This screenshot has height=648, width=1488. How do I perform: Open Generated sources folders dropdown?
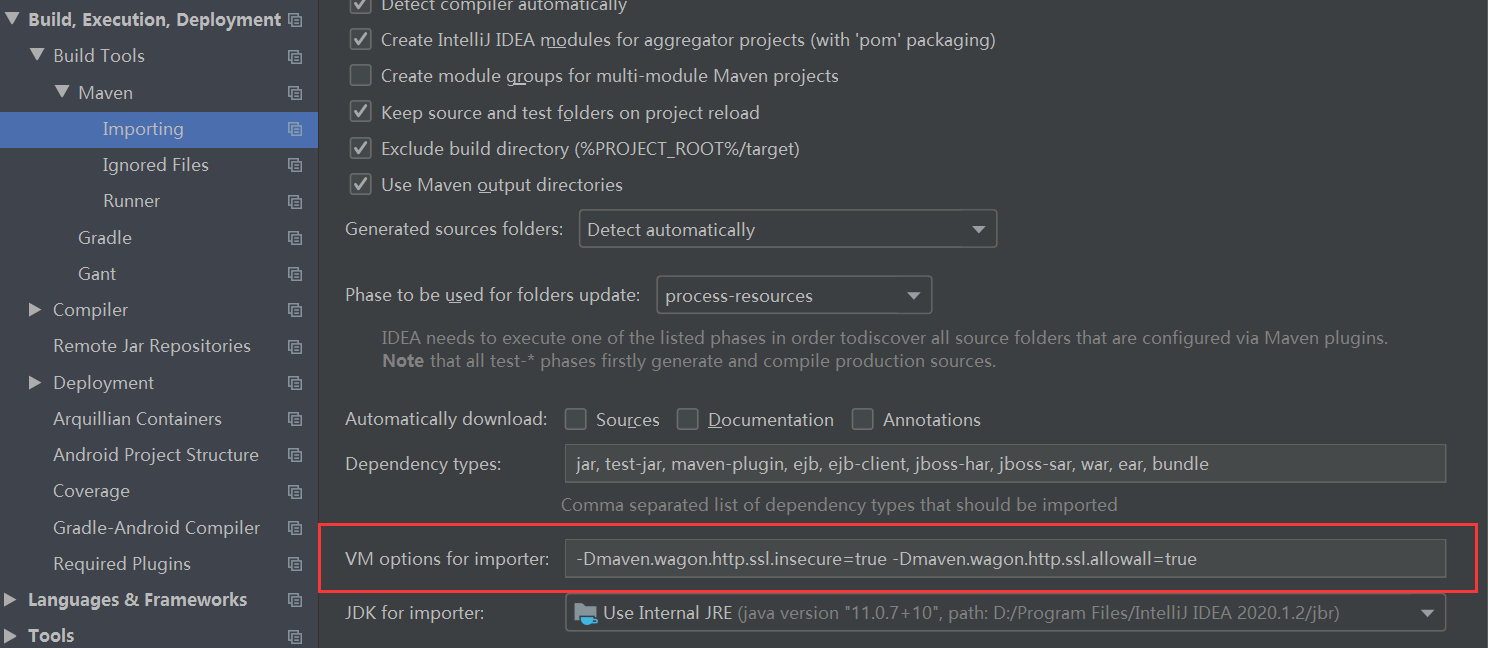(x=788, y=229)
